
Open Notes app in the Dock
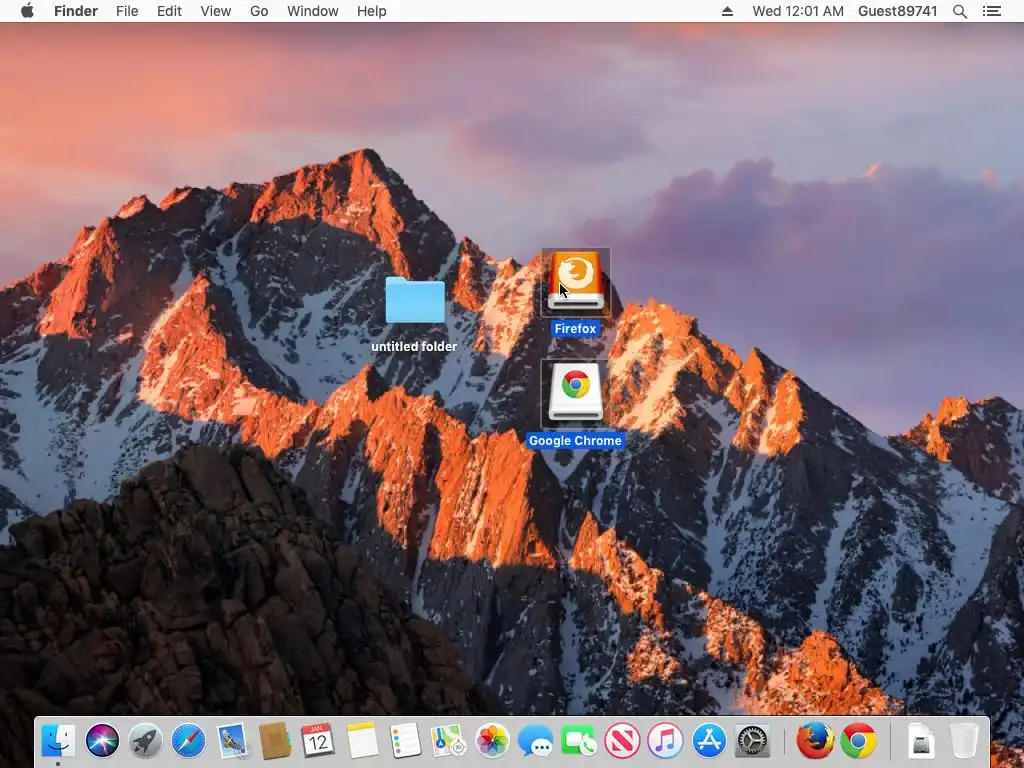coord(362,741)
